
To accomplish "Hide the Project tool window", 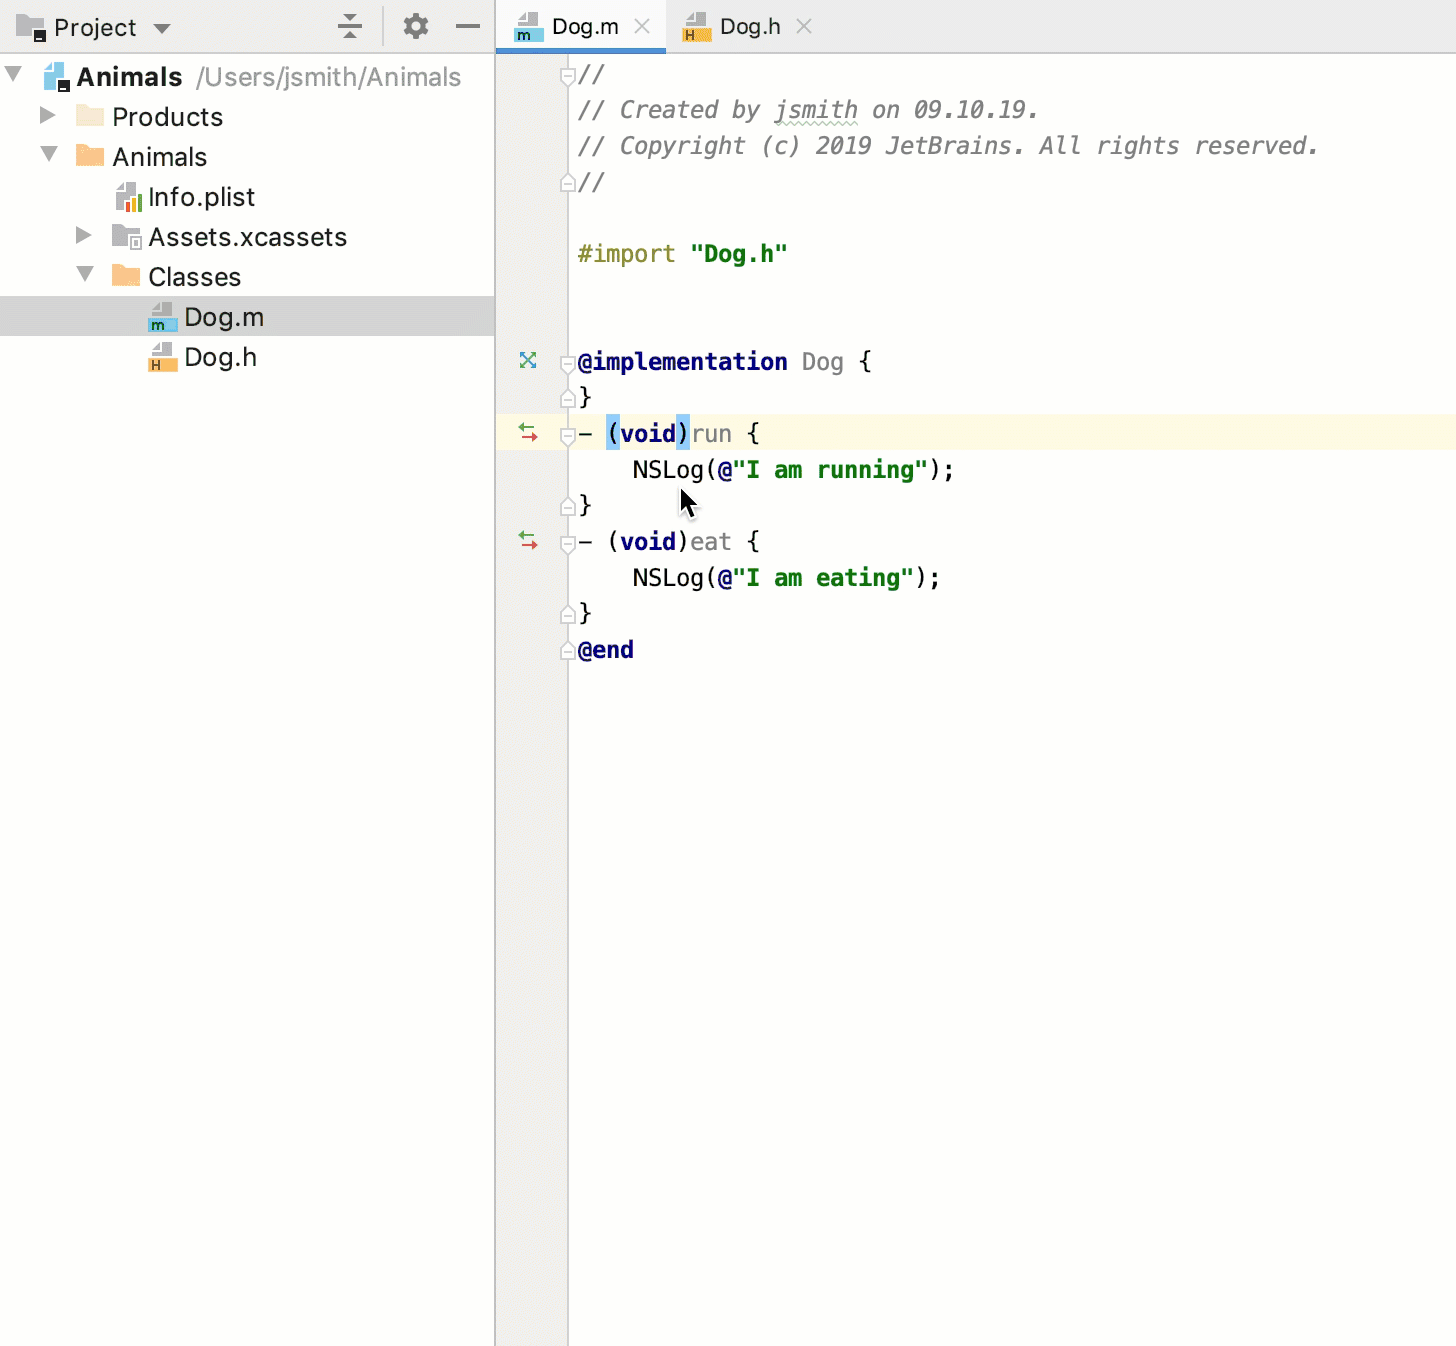I will tap(467, 27).
